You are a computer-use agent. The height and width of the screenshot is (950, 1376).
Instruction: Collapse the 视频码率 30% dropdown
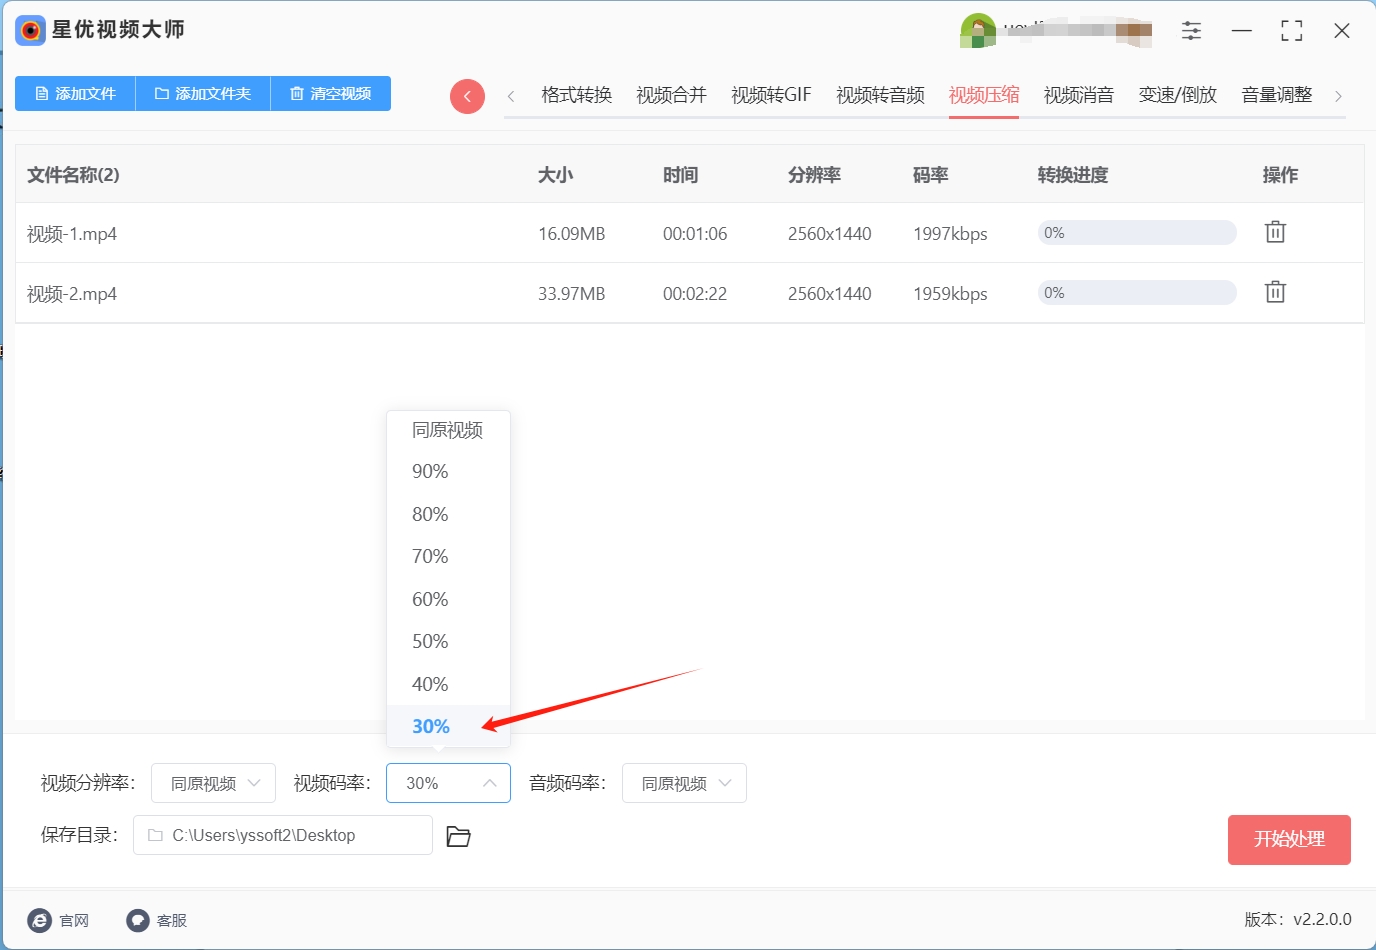tap(448, 783)
